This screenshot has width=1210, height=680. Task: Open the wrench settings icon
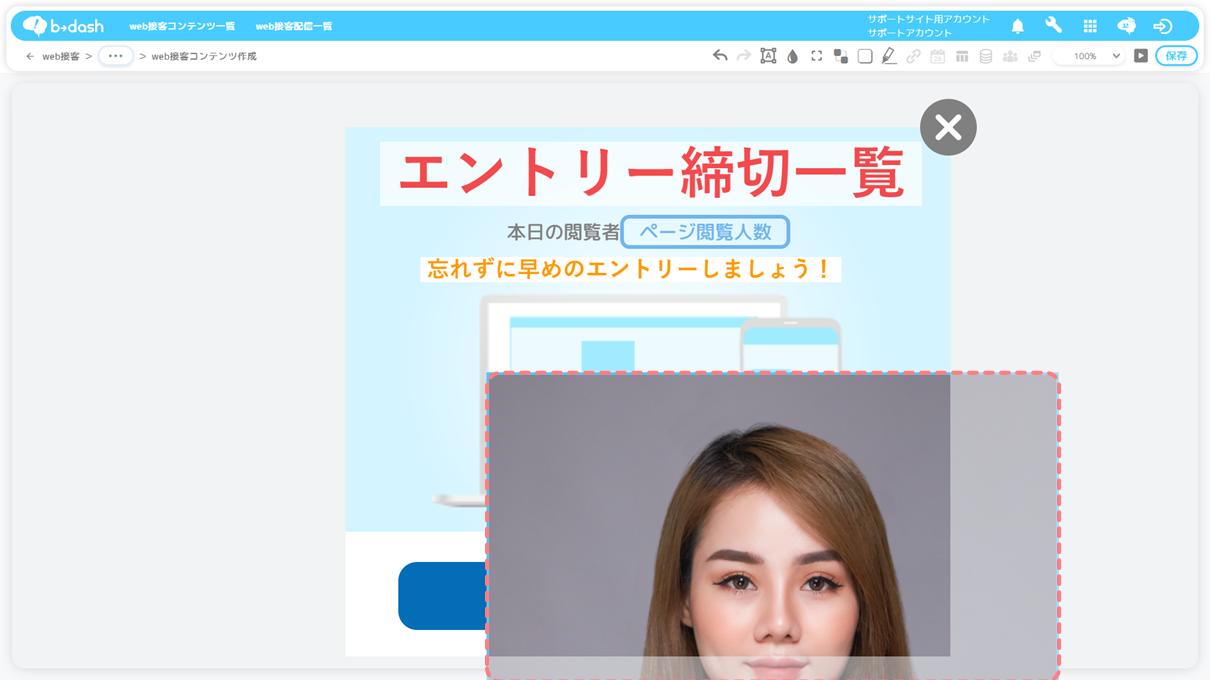1053,26
